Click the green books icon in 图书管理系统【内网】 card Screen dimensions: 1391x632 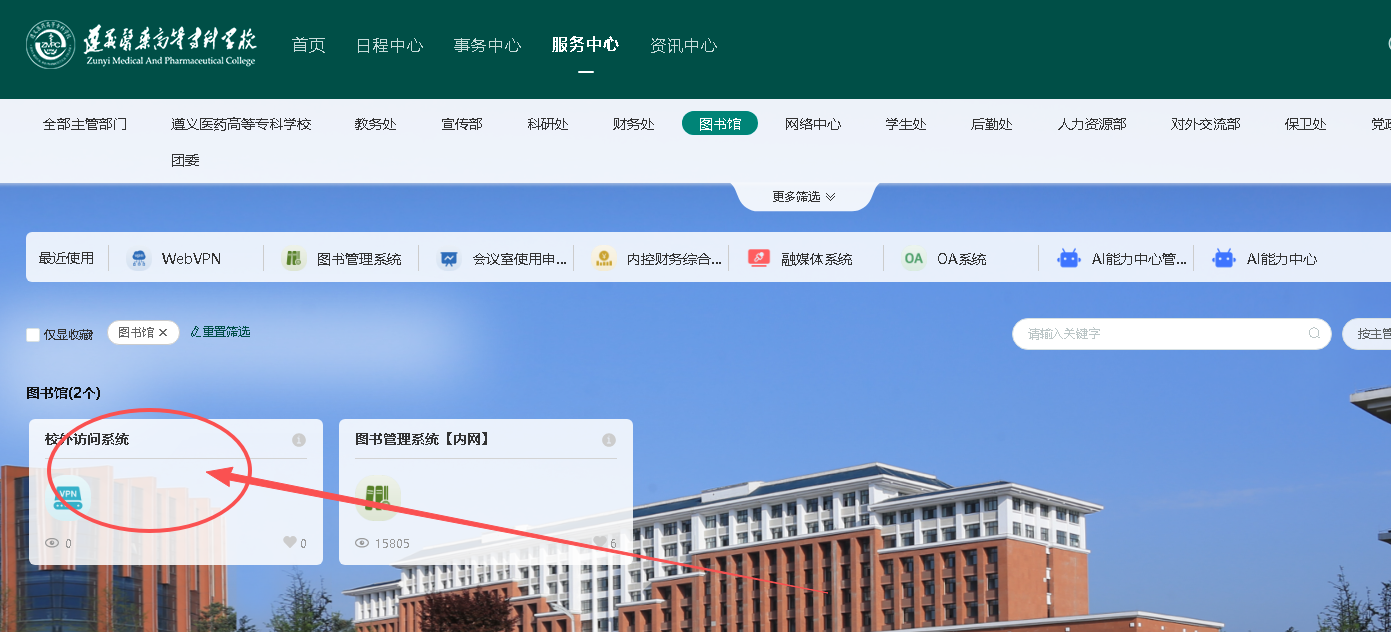[x=378, y=497]
